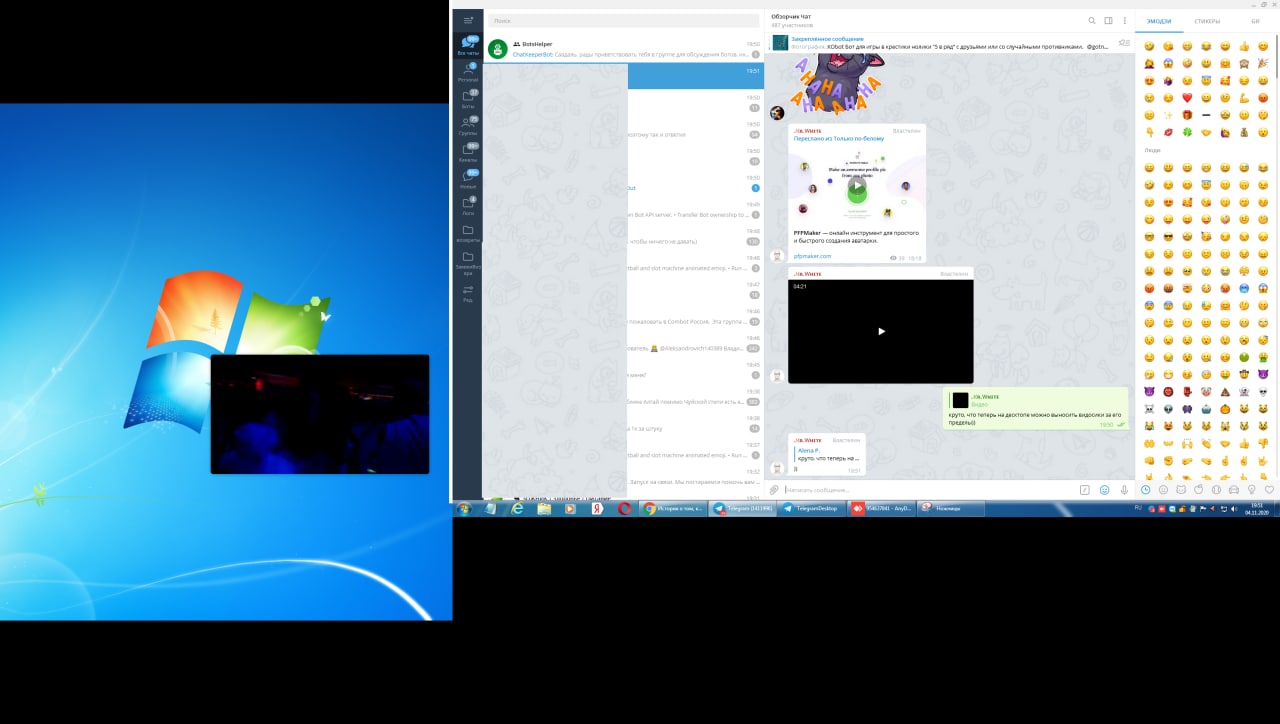Switch to the AnyDesk taskbar window
The width and height of the screenshot is (1280, 724).
pos(881,508)
